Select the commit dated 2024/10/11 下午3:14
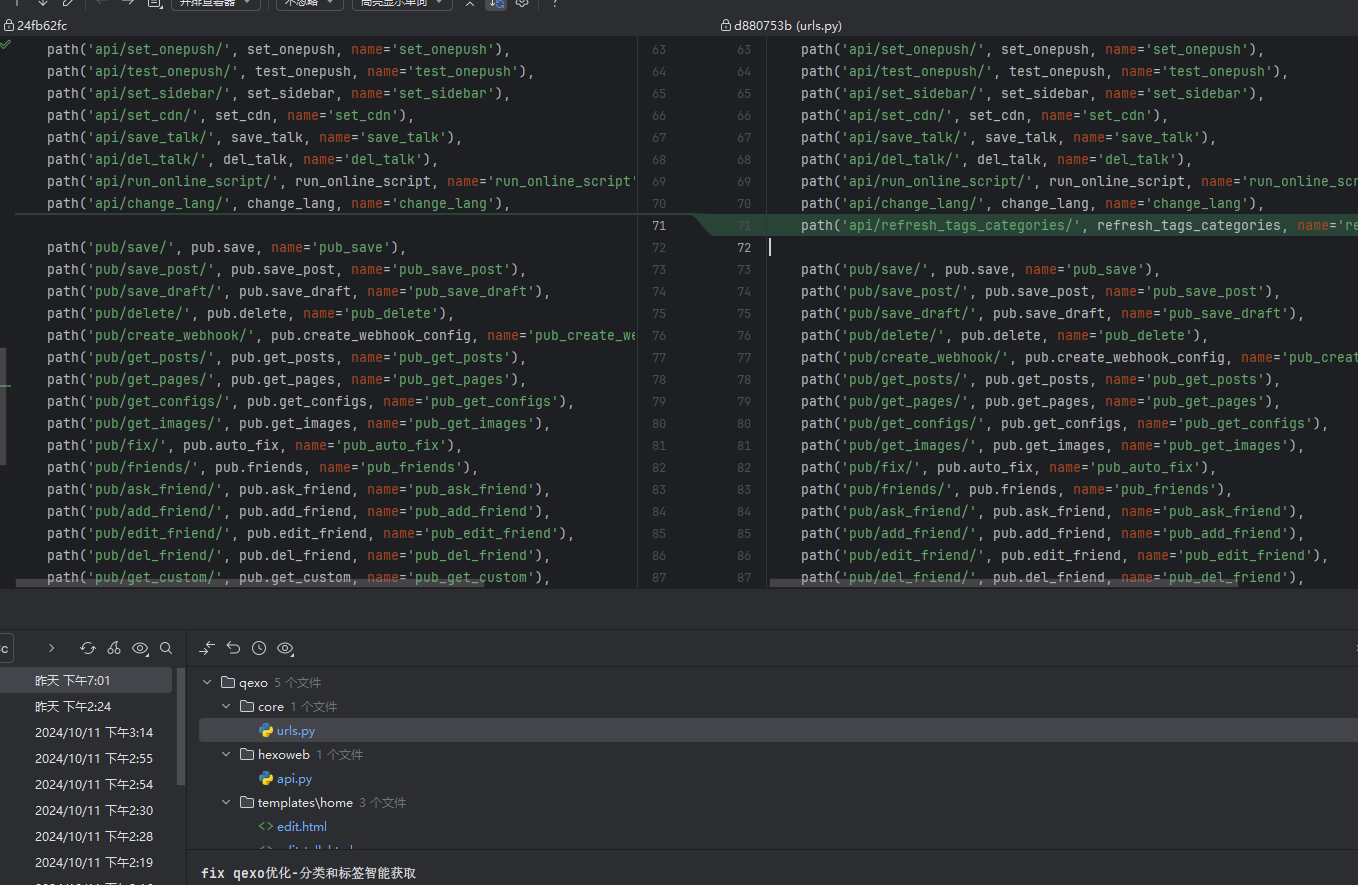 [93, 733]
